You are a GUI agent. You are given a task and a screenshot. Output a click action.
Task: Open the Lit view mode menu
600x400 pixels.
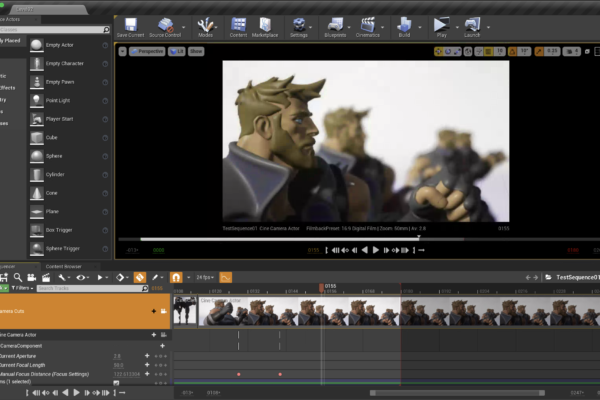pos(176,51)
